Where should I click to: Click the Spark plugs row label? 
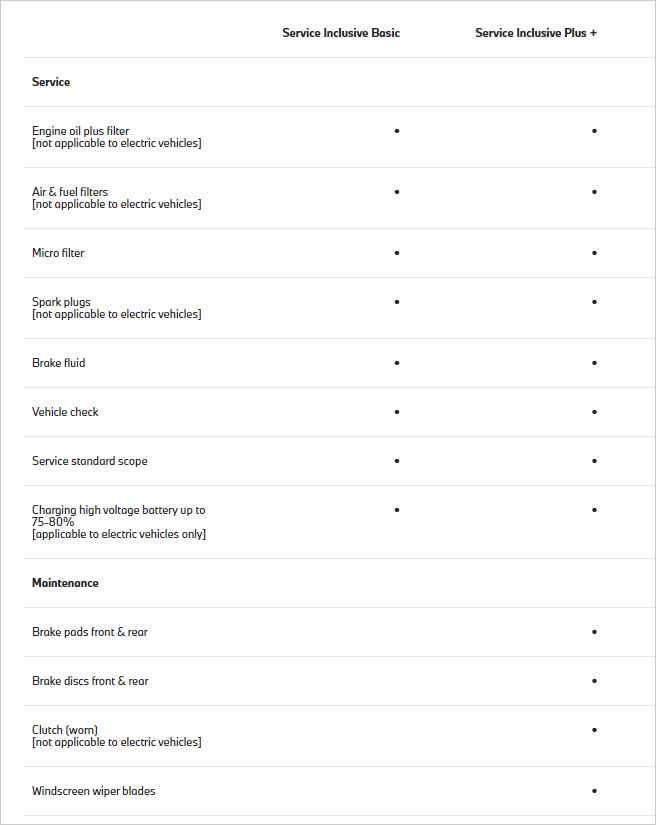tap(61, 302)
